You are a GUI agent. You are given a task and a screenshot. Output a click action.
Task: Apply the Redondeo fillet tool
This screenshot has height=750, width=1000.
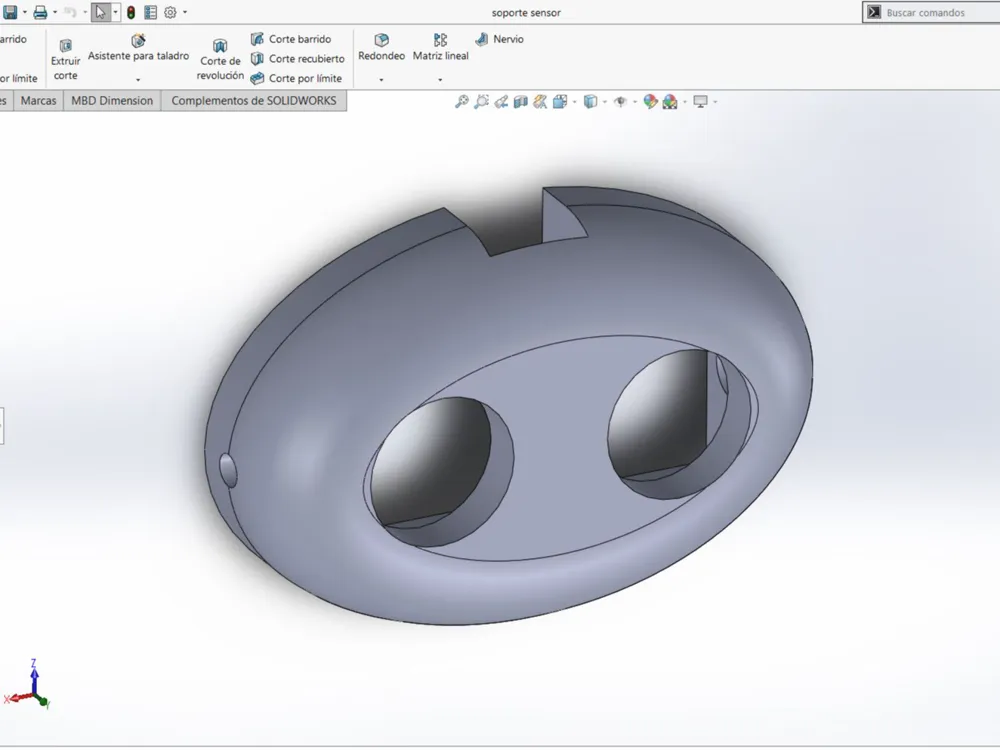(x=381, y=40)
